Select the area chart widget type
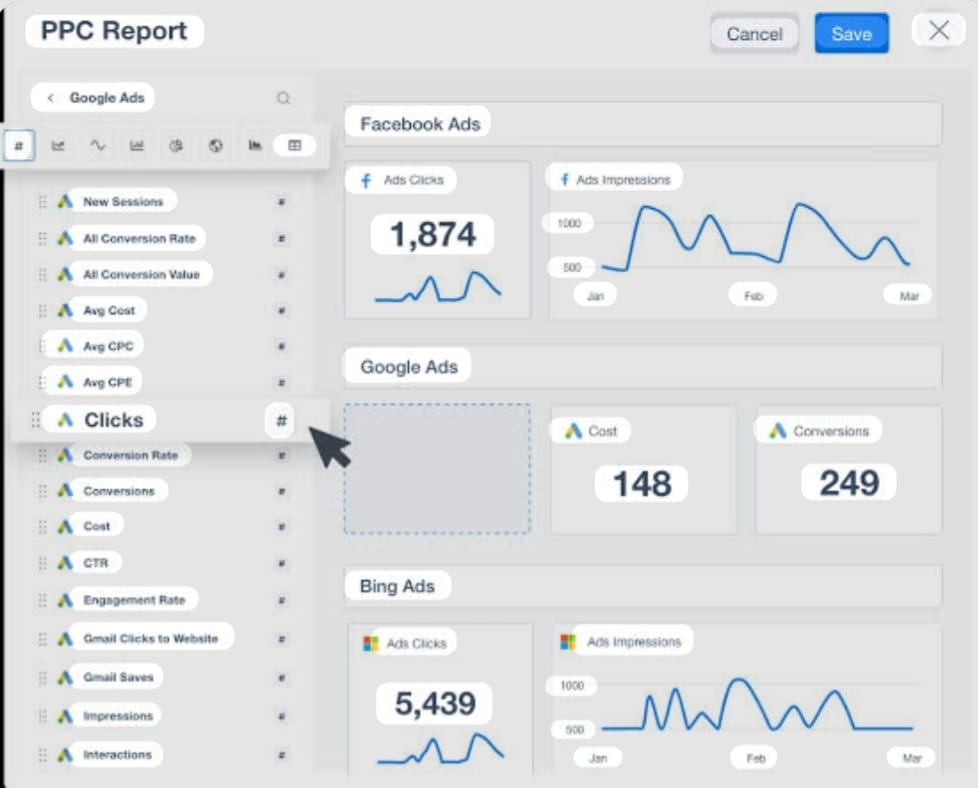 [255, 145]
